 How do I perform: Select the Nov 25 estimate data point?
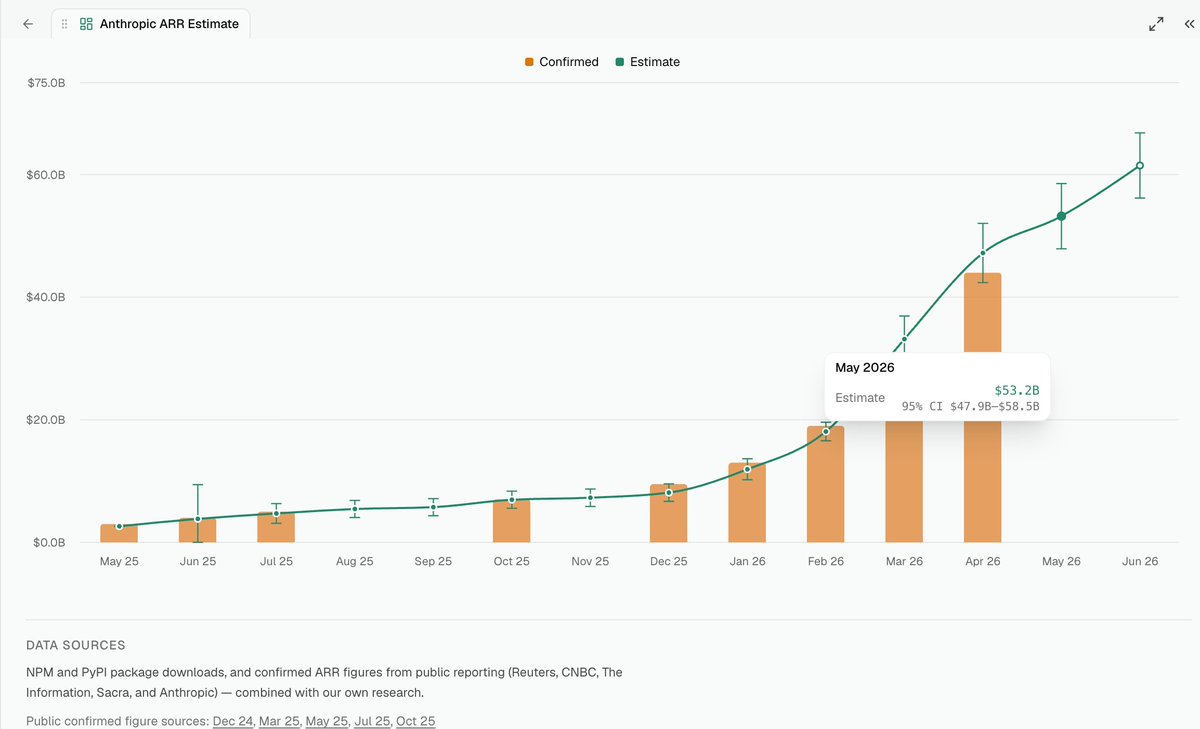pos(590,497)
